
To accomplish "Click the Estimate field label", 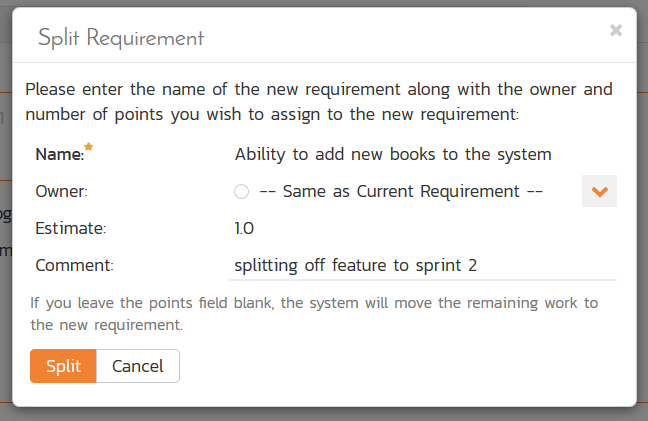I will click(x=70, y=228).
